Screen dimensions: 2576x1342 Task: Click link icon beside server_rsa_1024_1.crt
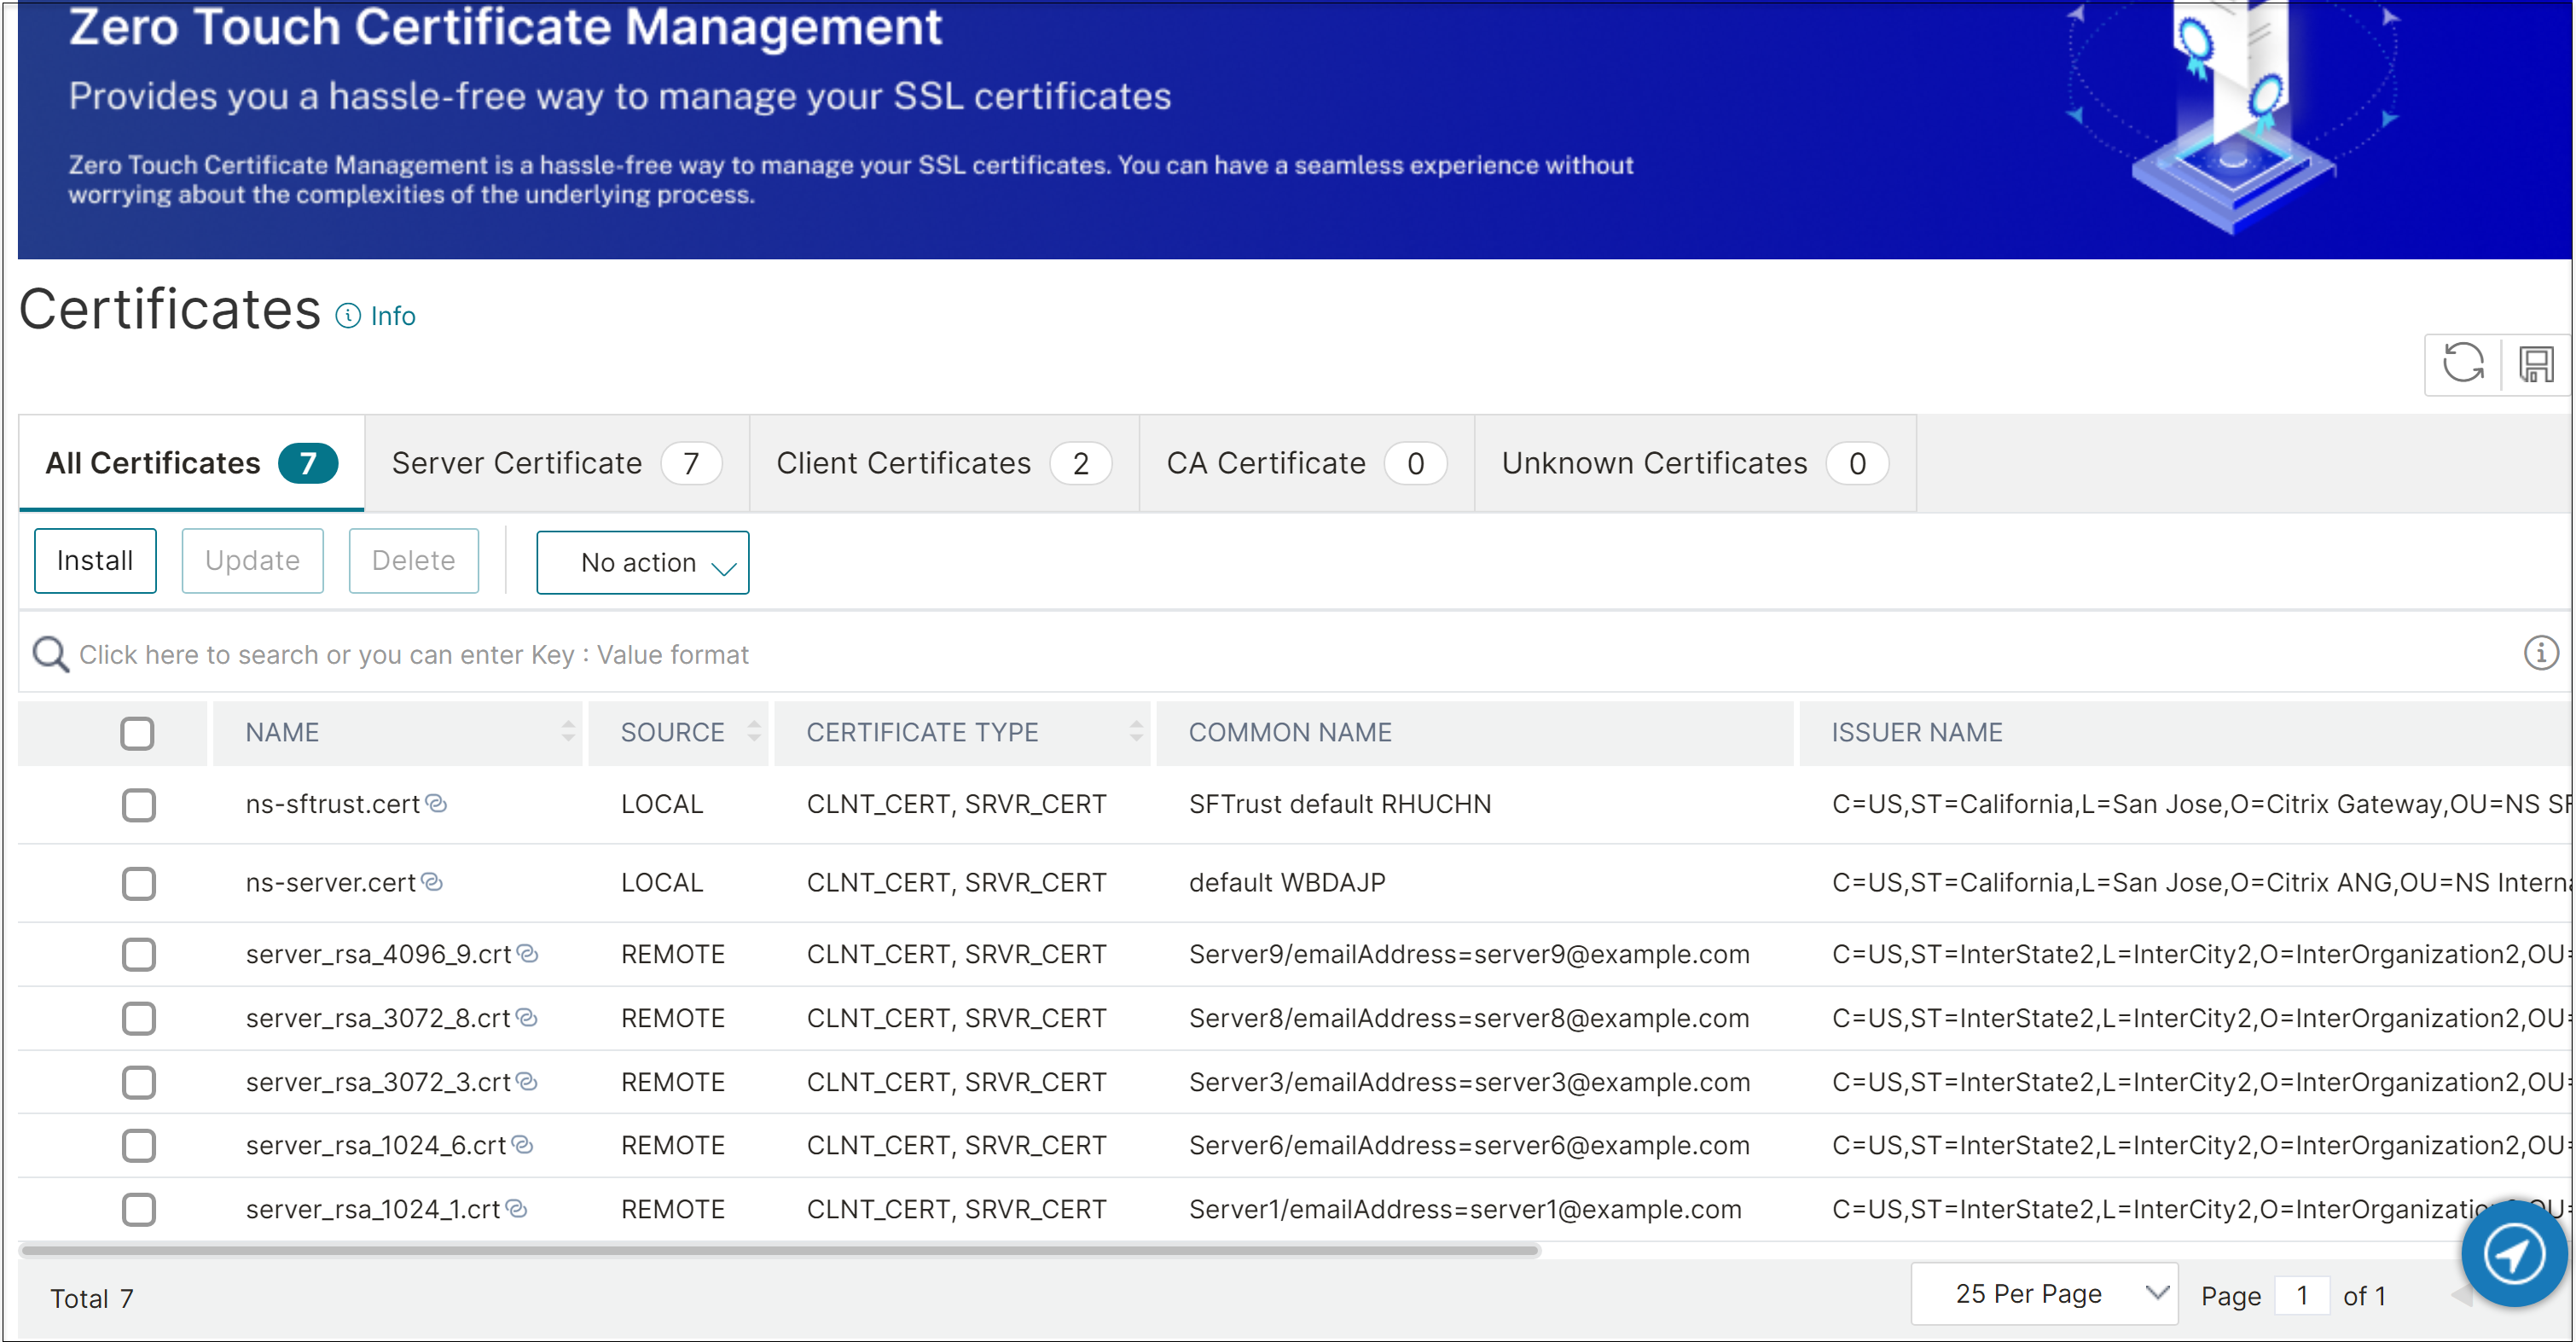coord(516,1209)
